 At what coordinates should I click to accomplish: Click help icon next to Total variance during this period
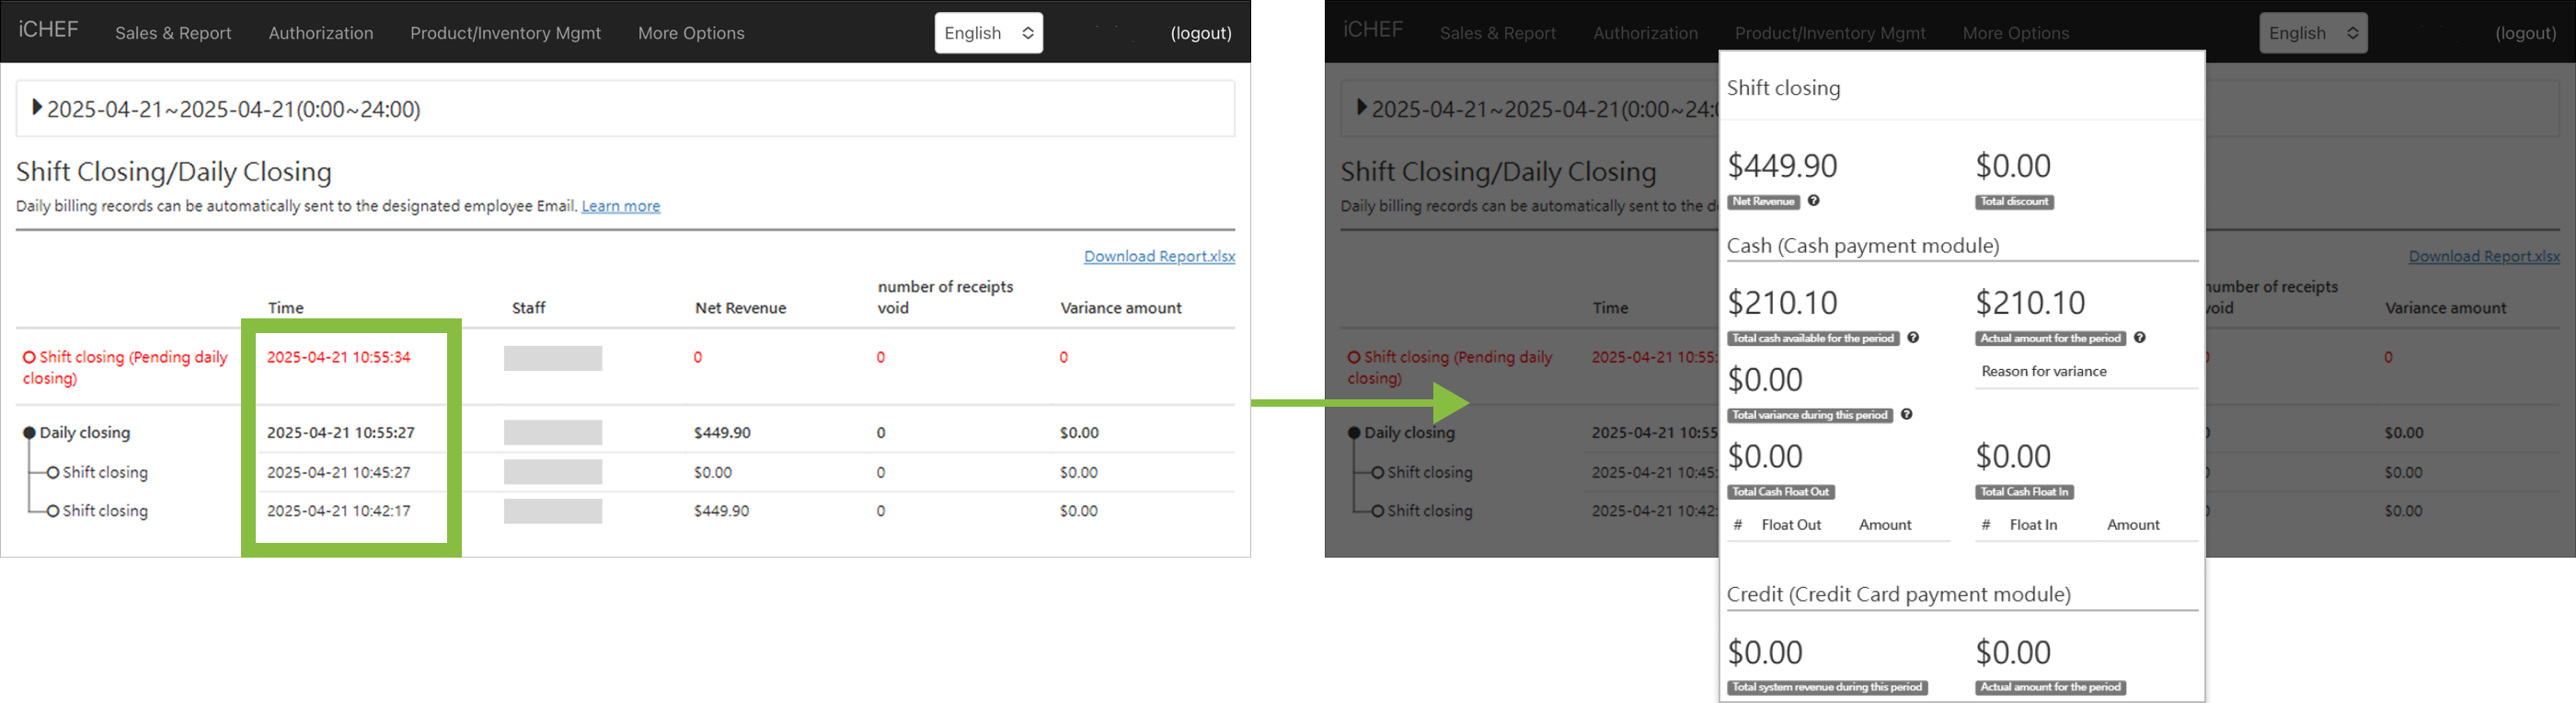pos(1906,415)
